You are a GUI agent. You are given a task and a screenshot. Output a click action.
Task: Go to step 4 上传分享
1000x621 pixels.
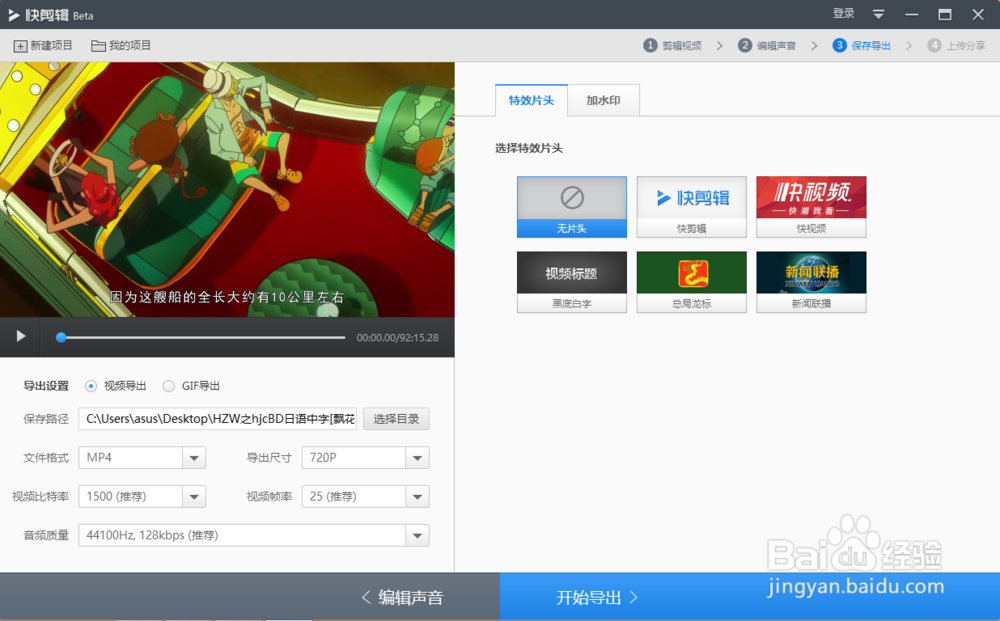tap(956, 45)
